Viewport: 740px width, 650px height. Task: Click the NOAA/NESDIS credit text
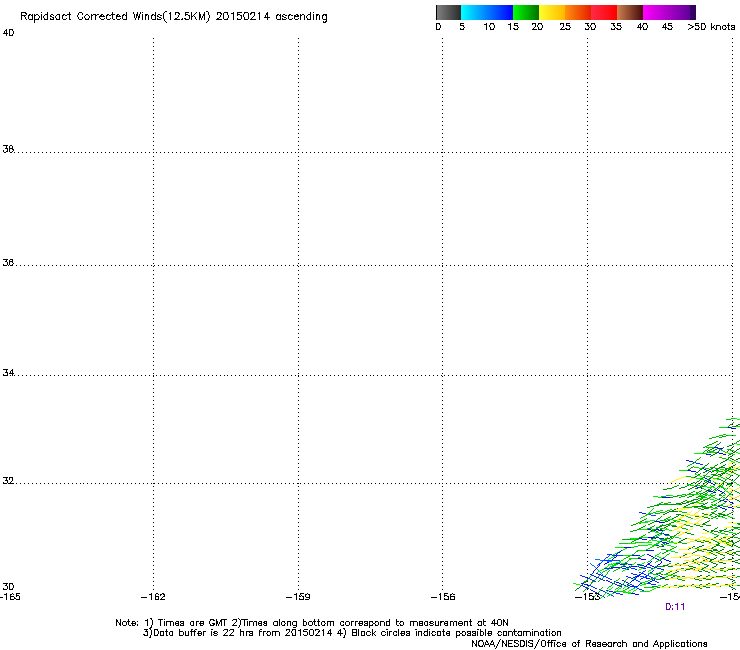pos(589,644)
